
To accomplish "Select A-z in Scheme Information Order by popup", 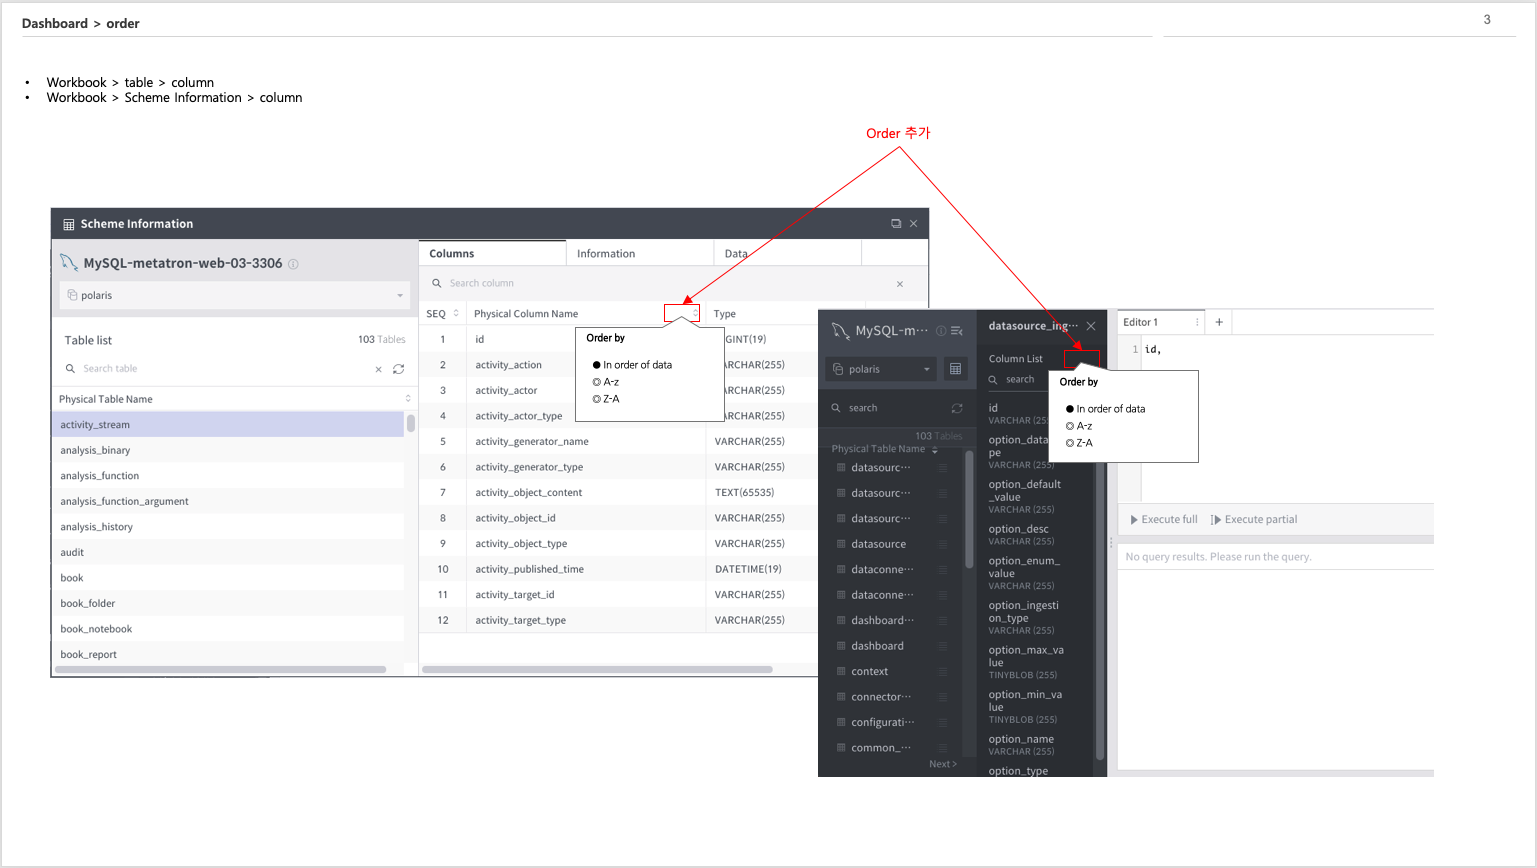I will click(606, 382).
